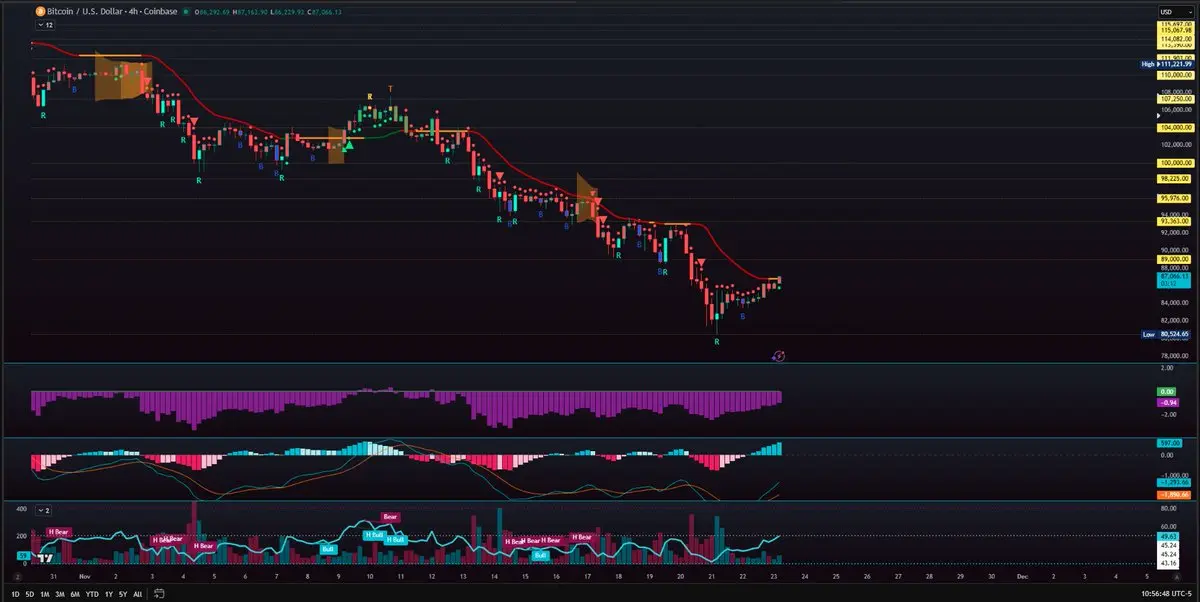Click the blue B marker near Nov 22
The image size is (1200, 602).
[x=742, y=316]
